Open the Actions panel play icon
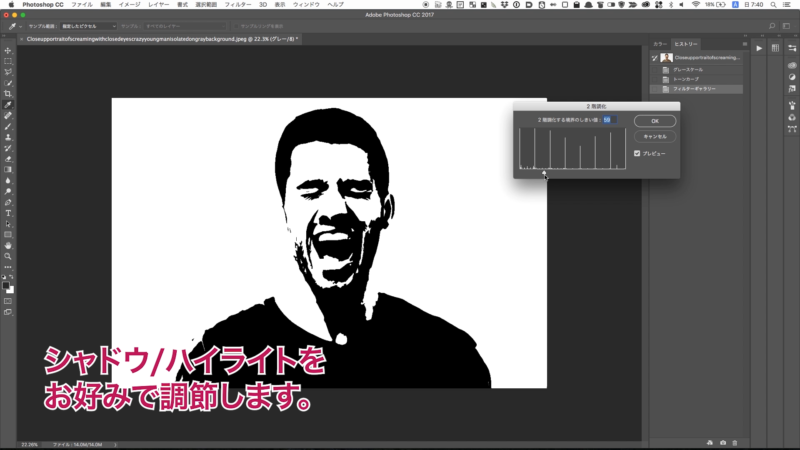 759,48
